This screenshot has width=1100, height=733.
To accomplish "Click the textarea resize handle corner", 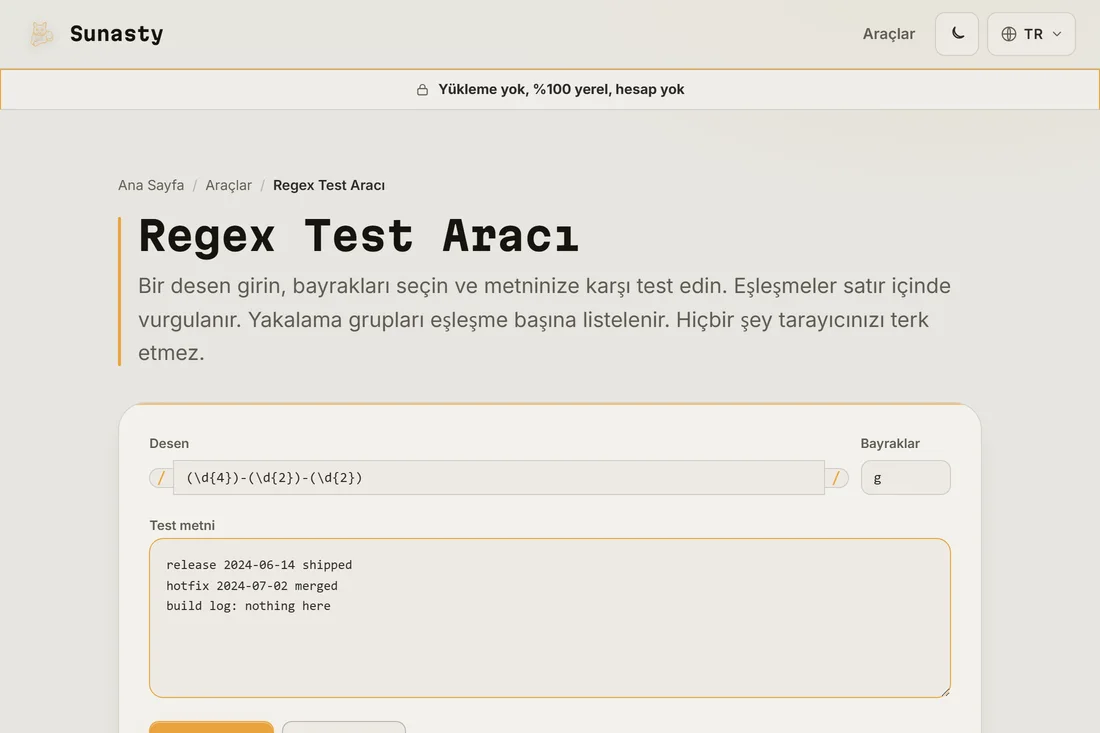I will pos(945,692).
